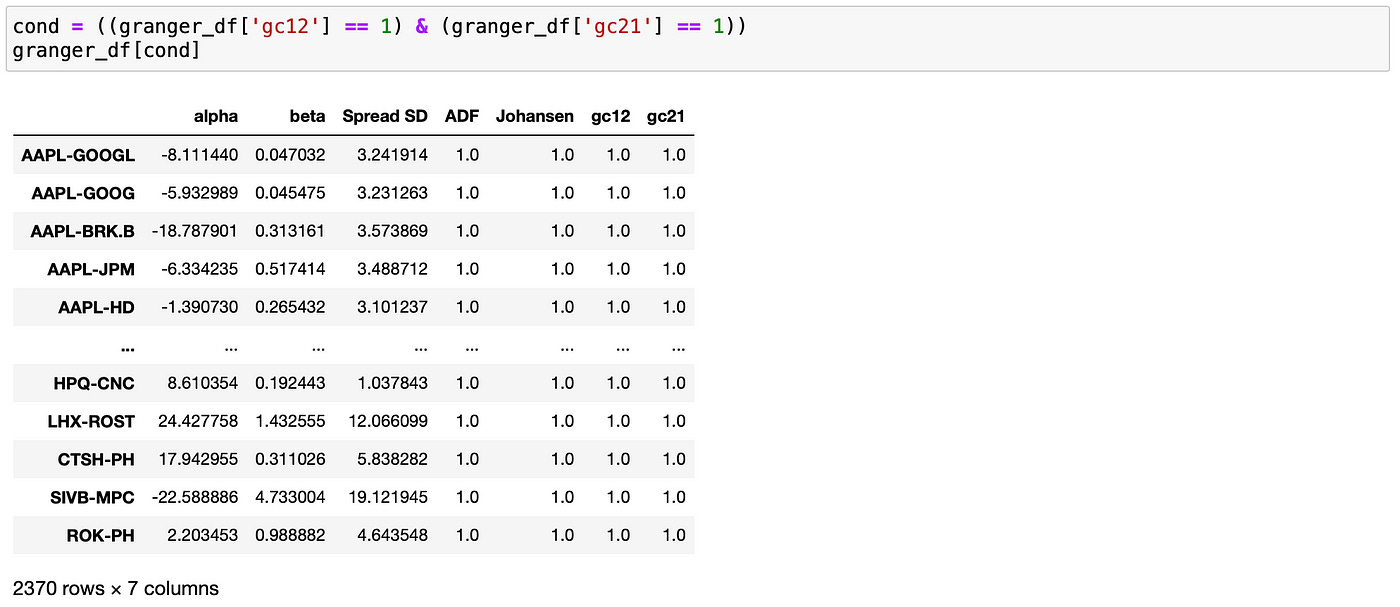Click Spread SD value 3.241914

pyautogui.click(x=392, y=155)
